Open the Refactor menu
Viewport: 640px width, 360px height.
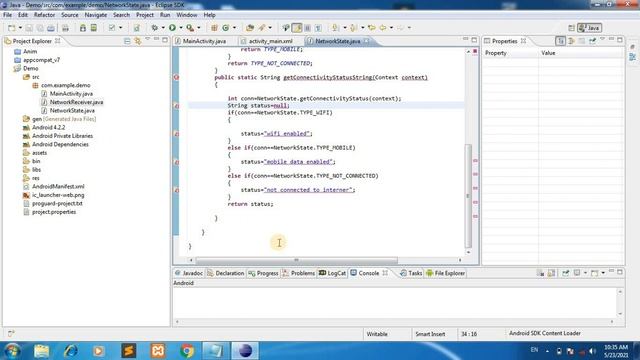point(44,15)
